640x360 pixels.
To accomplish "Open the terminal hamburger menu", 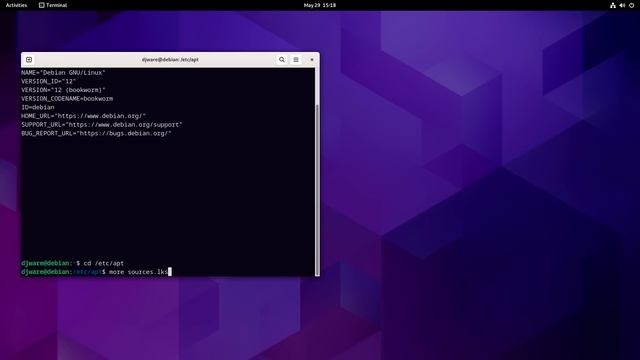I will pos(296,60).
